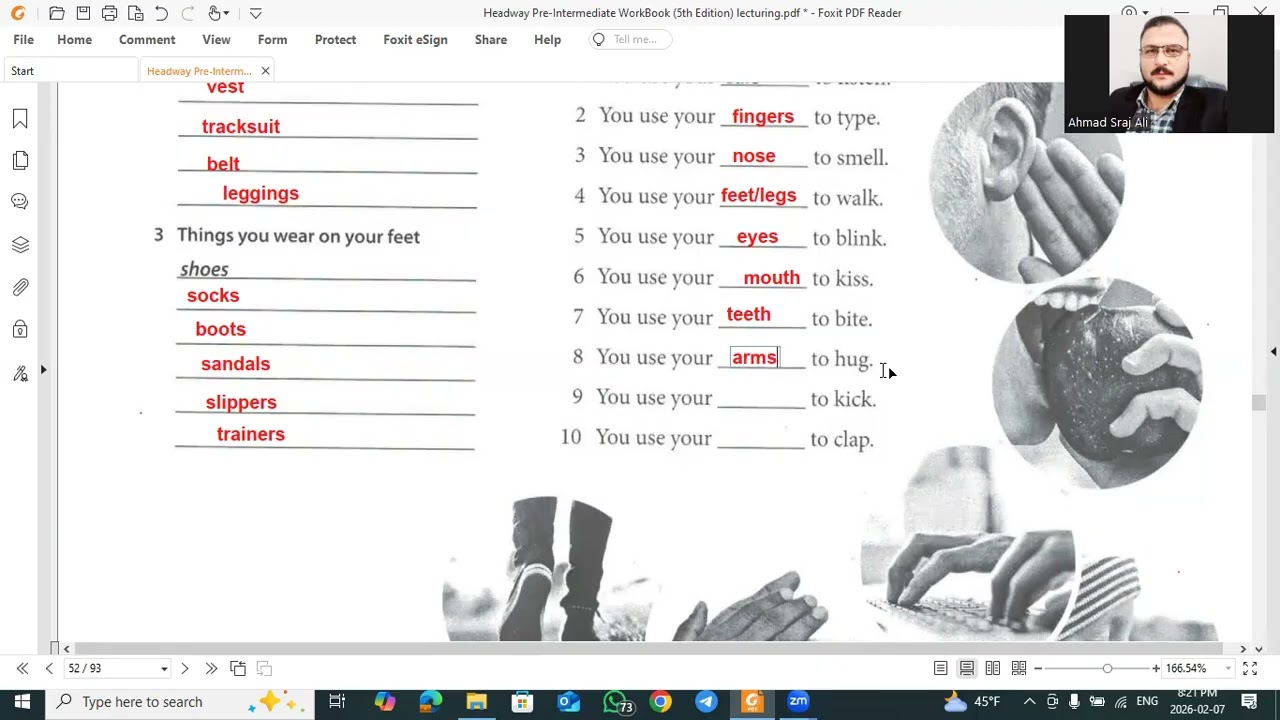Show hidden system tray icons
Screen dimensions: 1280x720
coord(1029,702)
